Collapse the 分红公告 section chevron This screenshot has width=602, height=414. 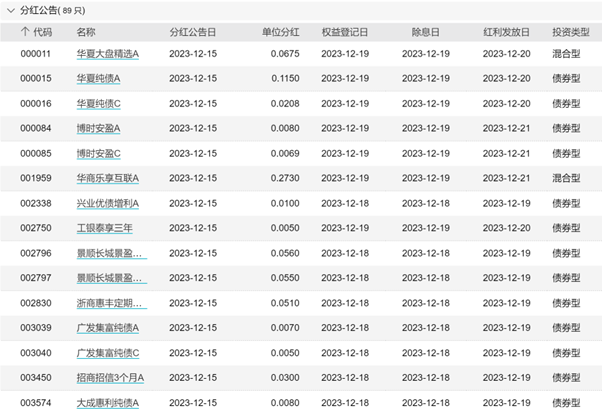coord(11,11)
